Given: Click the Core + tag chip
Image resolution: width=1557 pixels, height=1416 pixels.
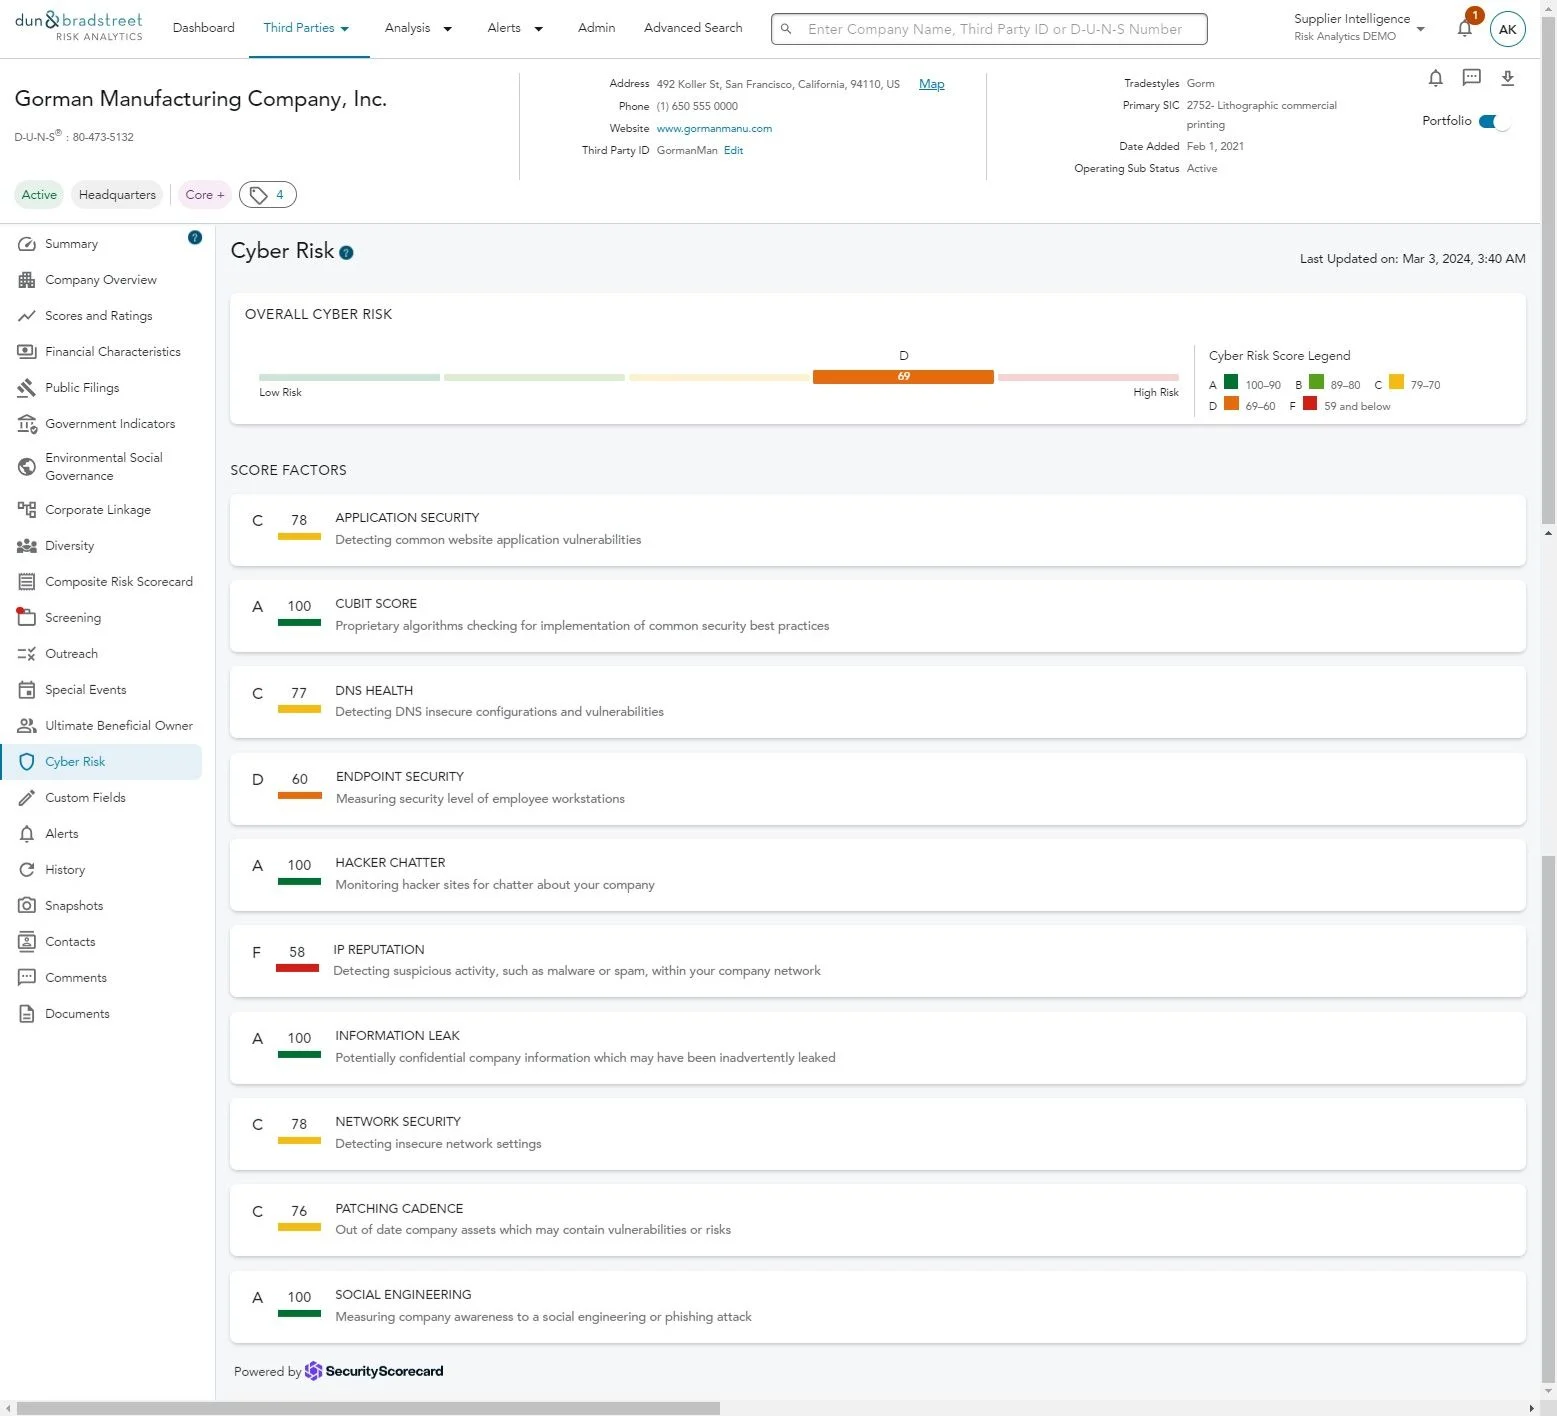Looking at the screenshot, I should pos(205,195).
